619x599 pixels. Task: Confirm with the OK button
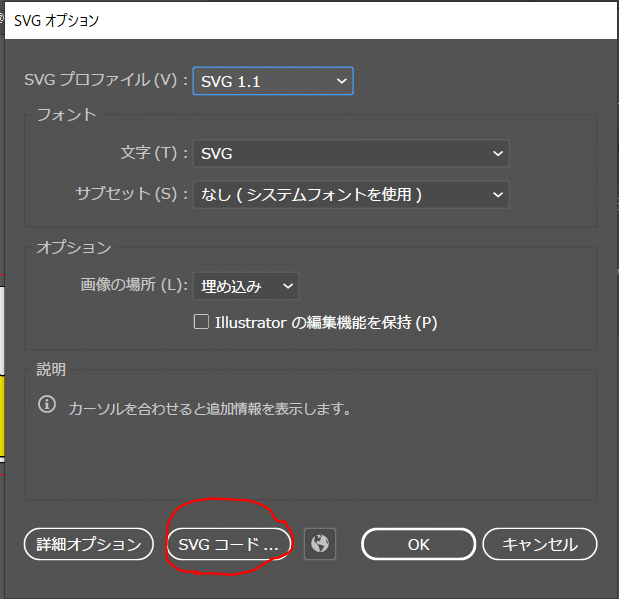point(418,544)
